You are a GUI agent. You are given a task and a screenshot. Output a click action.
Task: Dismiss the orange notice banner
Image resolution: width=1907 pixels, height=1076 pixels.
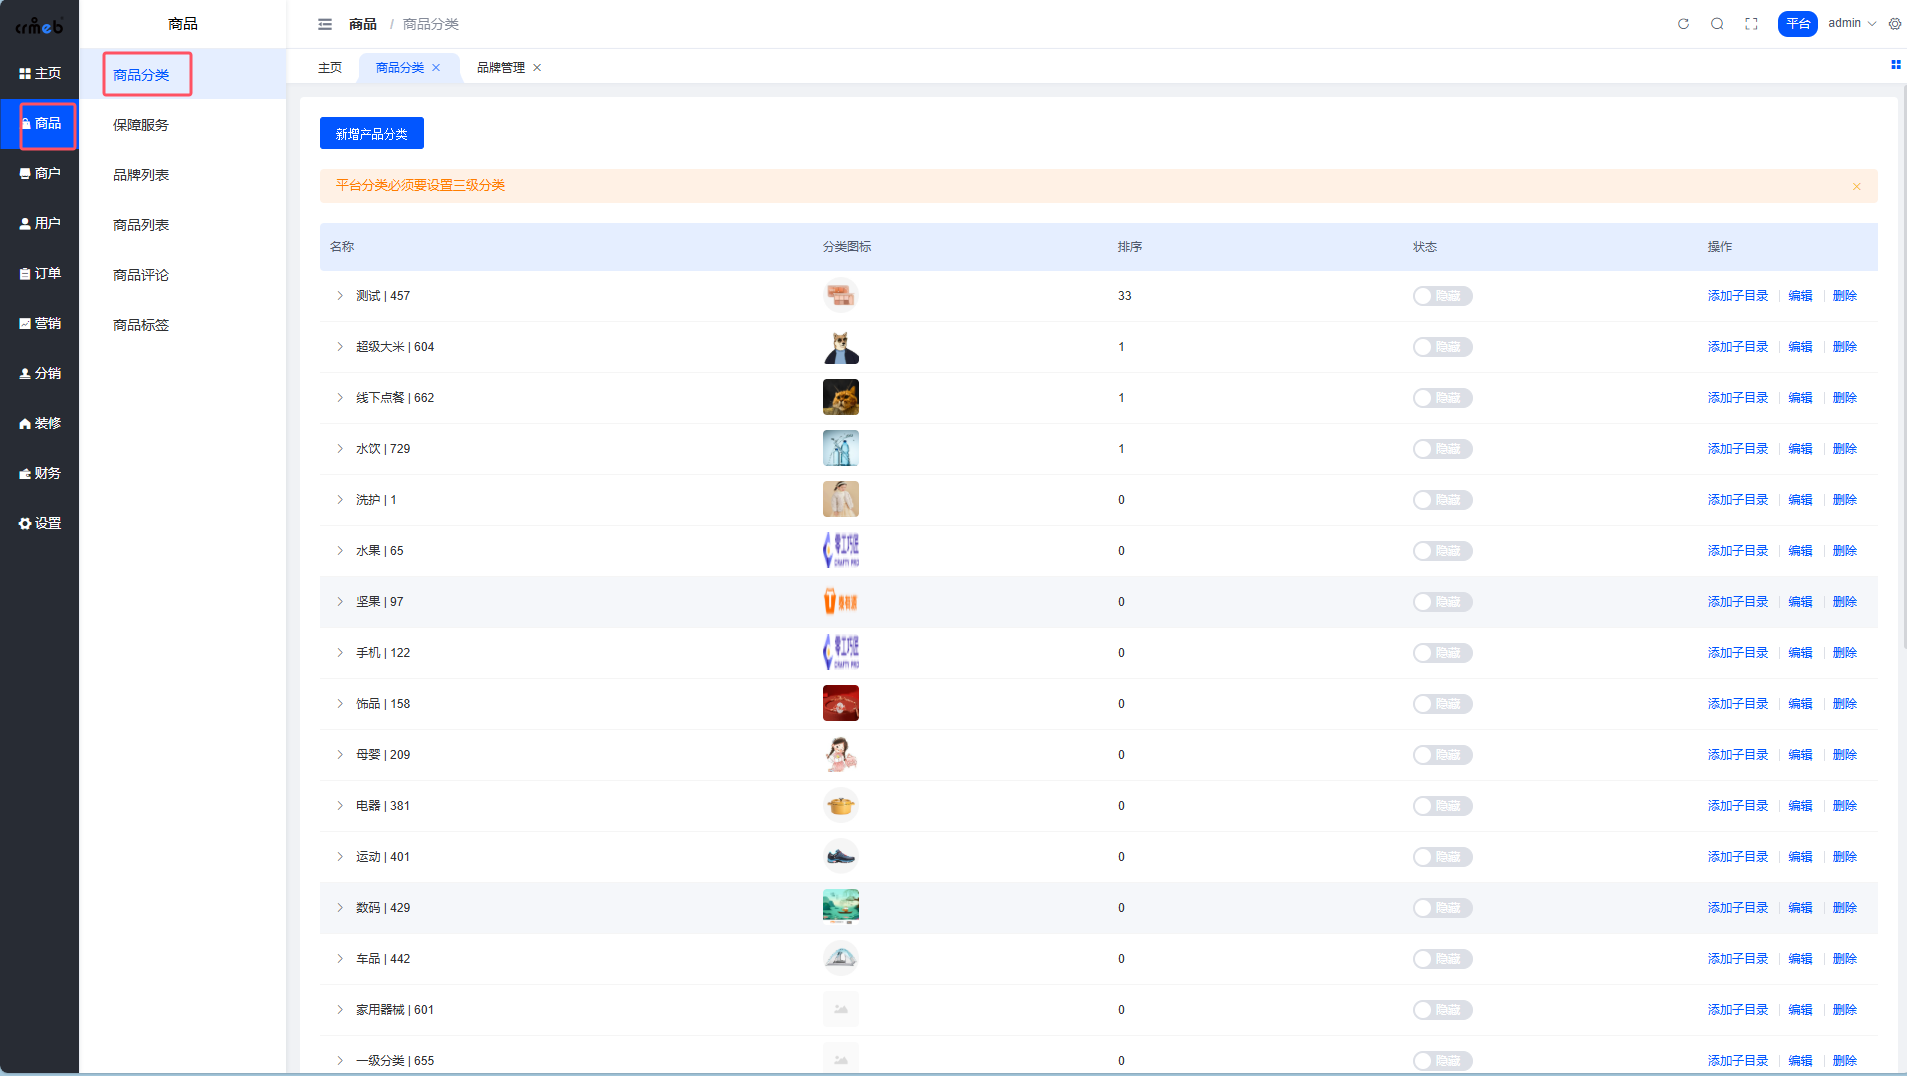[x=1856, y=187]
